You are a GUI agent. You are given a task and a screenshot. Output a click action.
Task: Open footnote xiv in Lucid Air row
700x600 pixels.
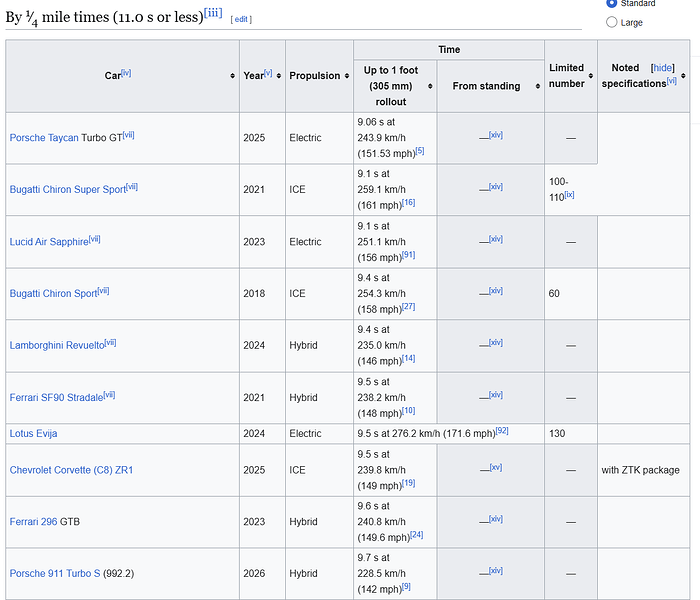tap(496, 239)
